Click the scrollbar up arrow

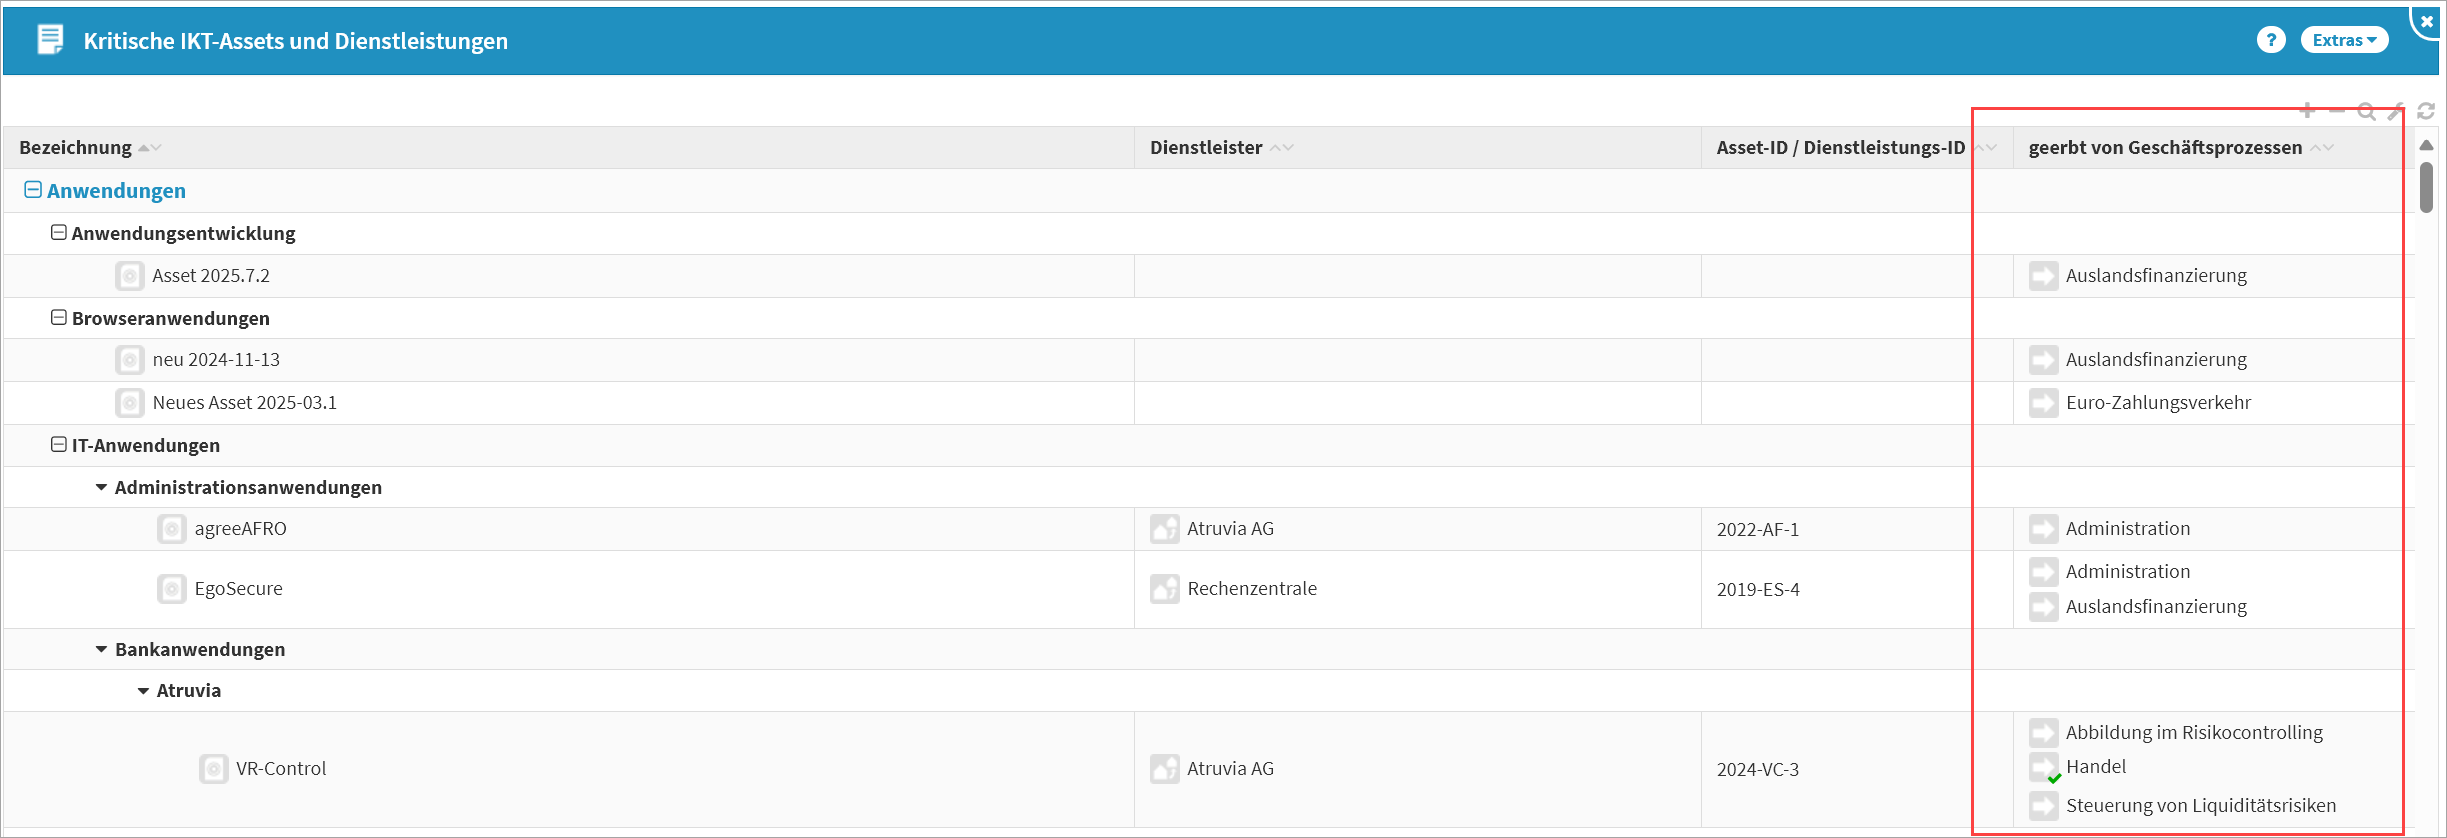tap(2426, 146)
